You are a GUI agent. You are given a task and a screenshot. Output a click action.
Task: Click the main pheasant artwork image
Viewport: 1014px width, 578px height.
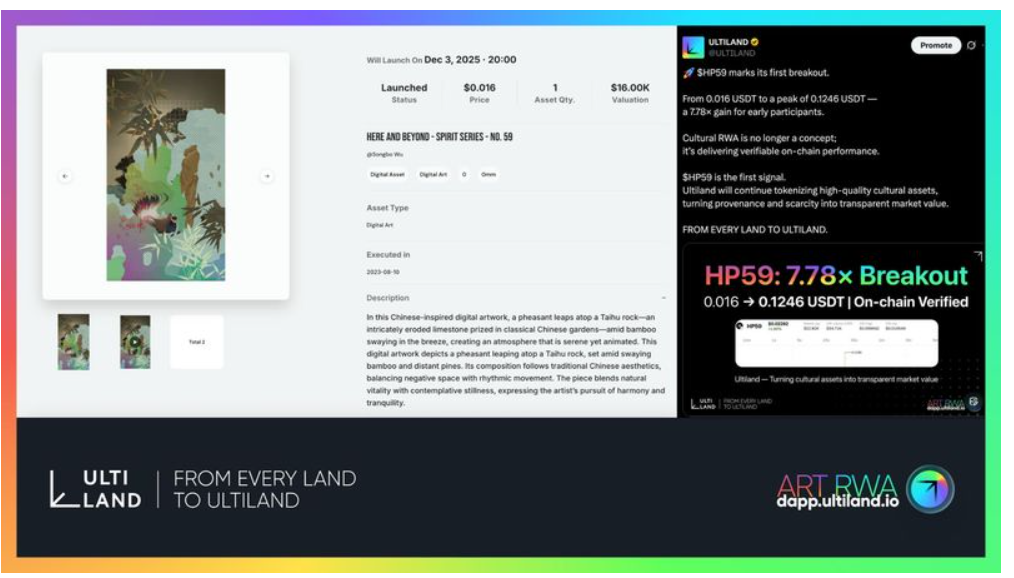click(x=166, y=175)
